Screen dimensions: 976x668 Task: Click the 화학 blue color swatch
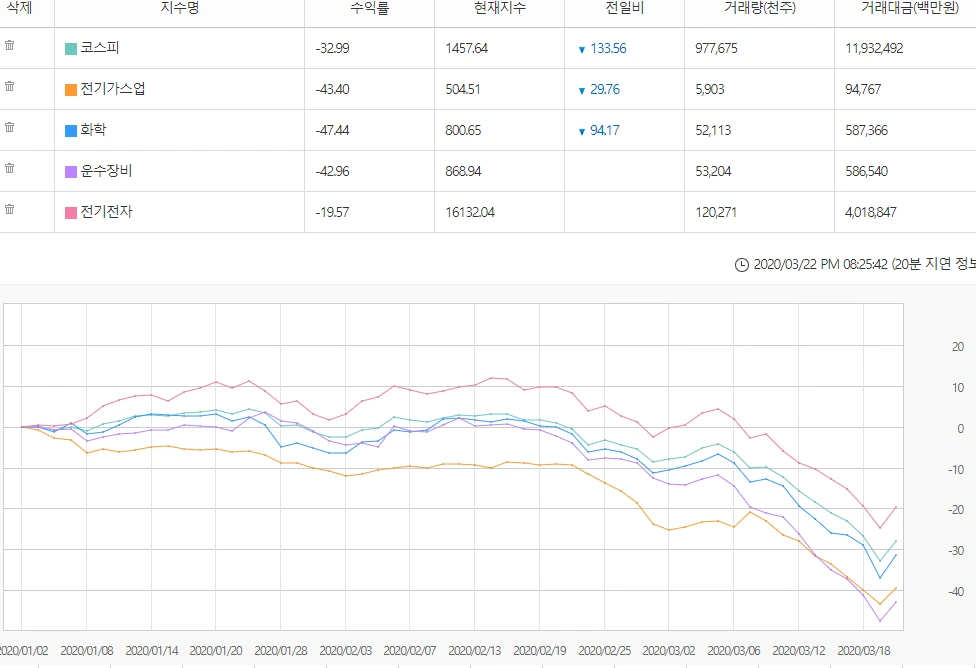[71, 131]
